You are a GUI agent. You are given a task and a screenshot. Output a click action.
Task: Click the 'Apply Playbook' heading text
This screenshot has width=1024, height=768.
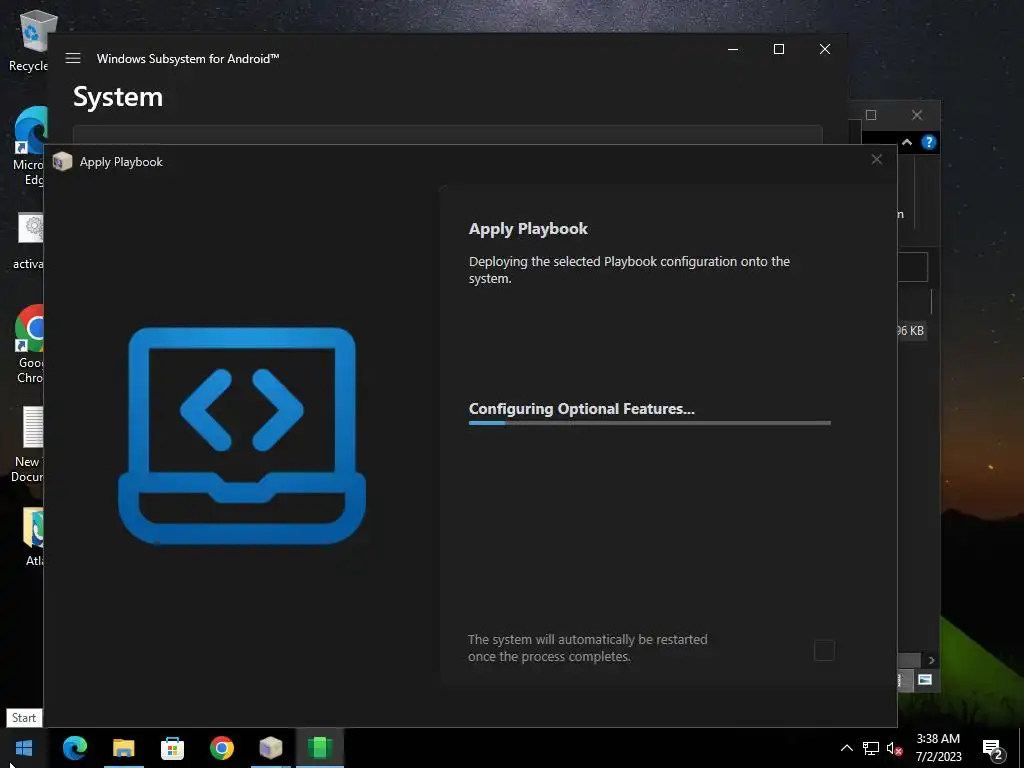(x=528, y=229)
